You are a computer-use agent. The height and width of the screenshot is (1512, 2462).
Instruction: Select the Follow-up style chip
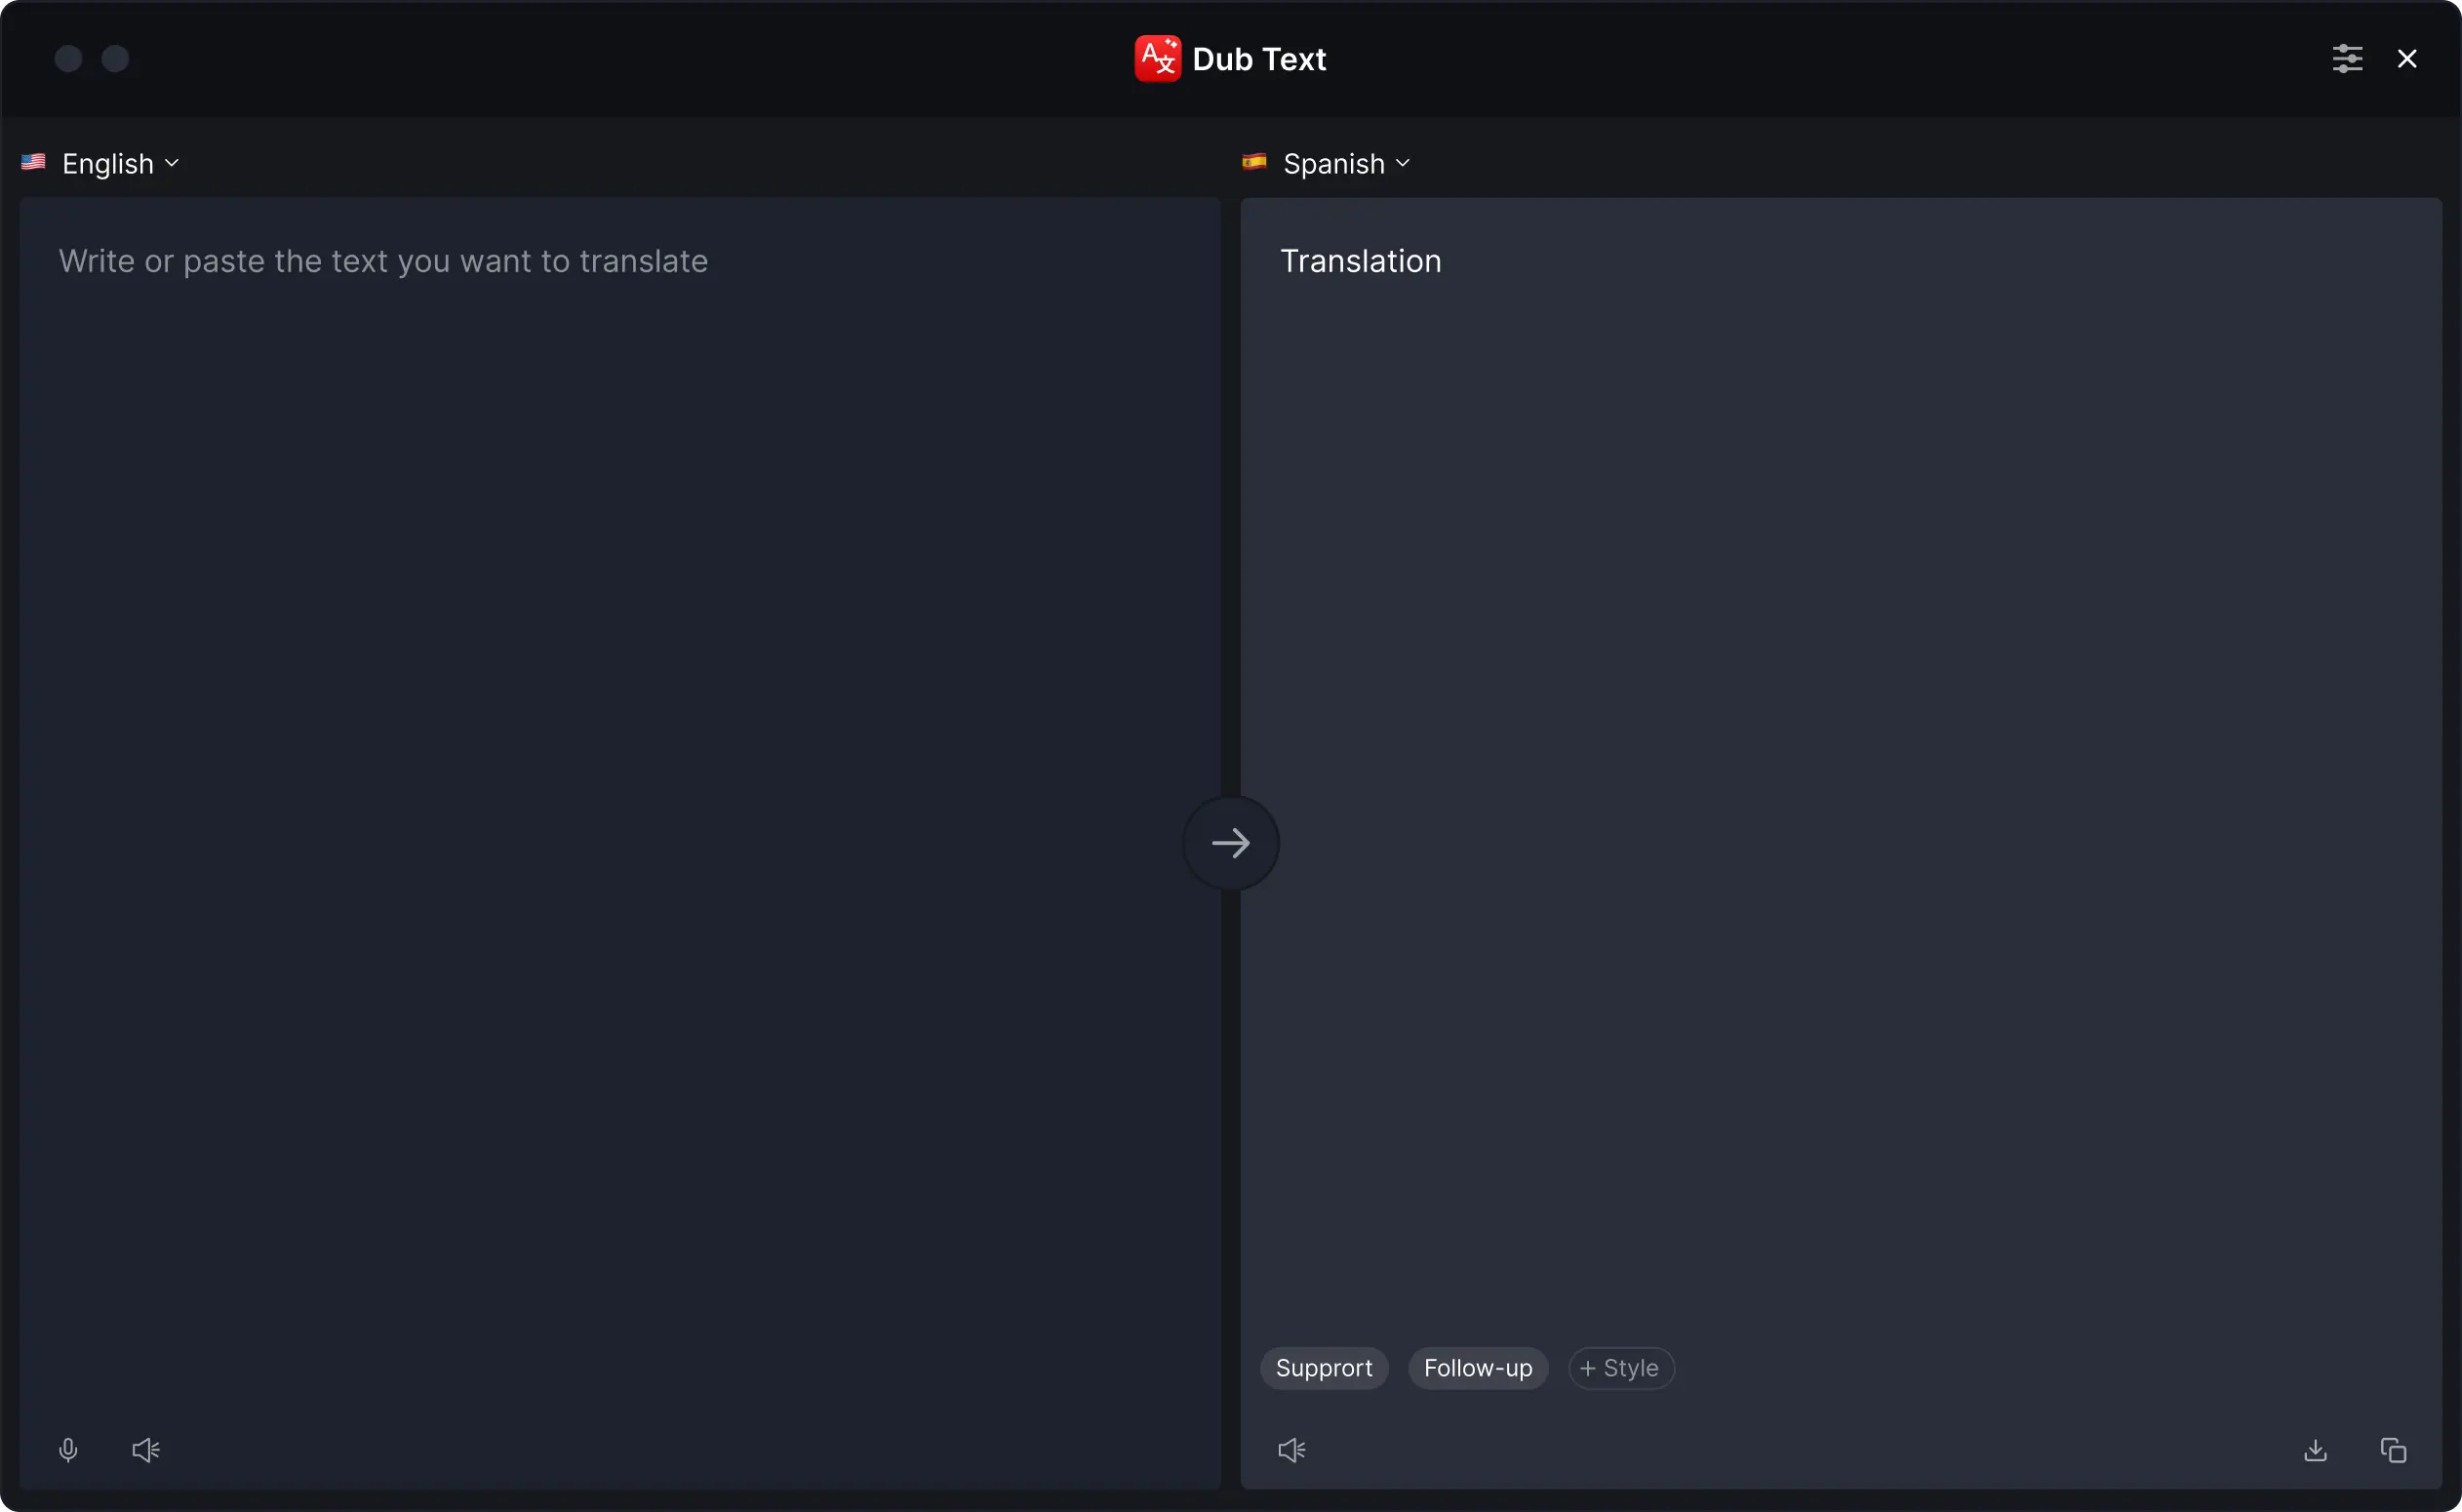(1478, 1368)
